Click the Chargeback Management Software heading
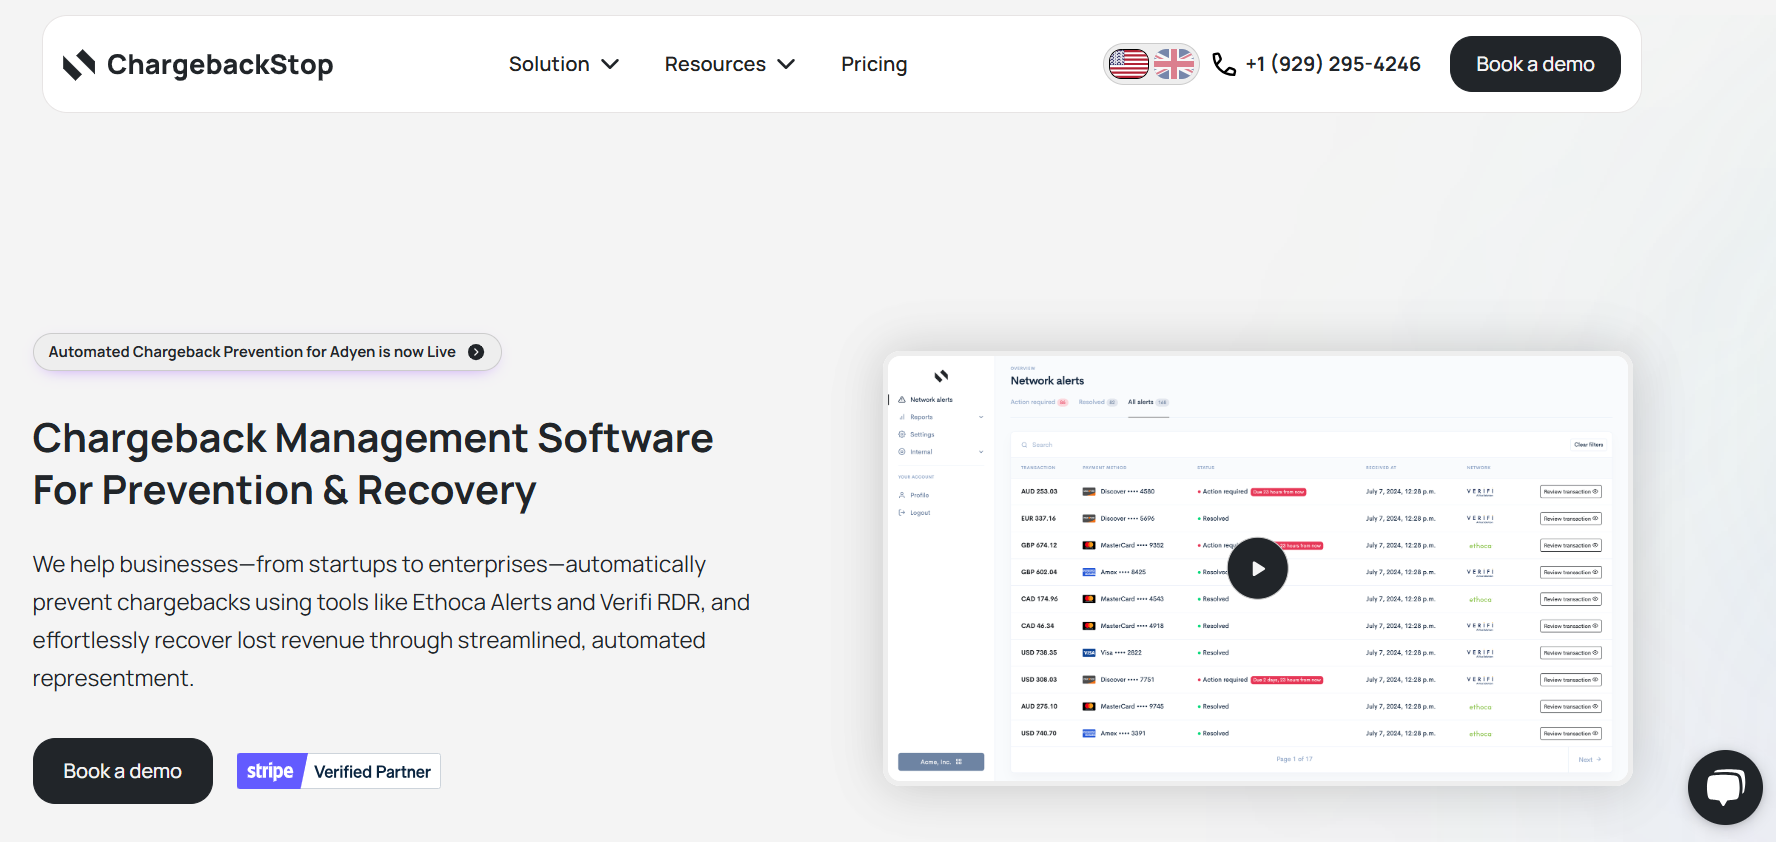This screenshot has width=1776, height=842. pyautogui.click(x=373, y=464)
